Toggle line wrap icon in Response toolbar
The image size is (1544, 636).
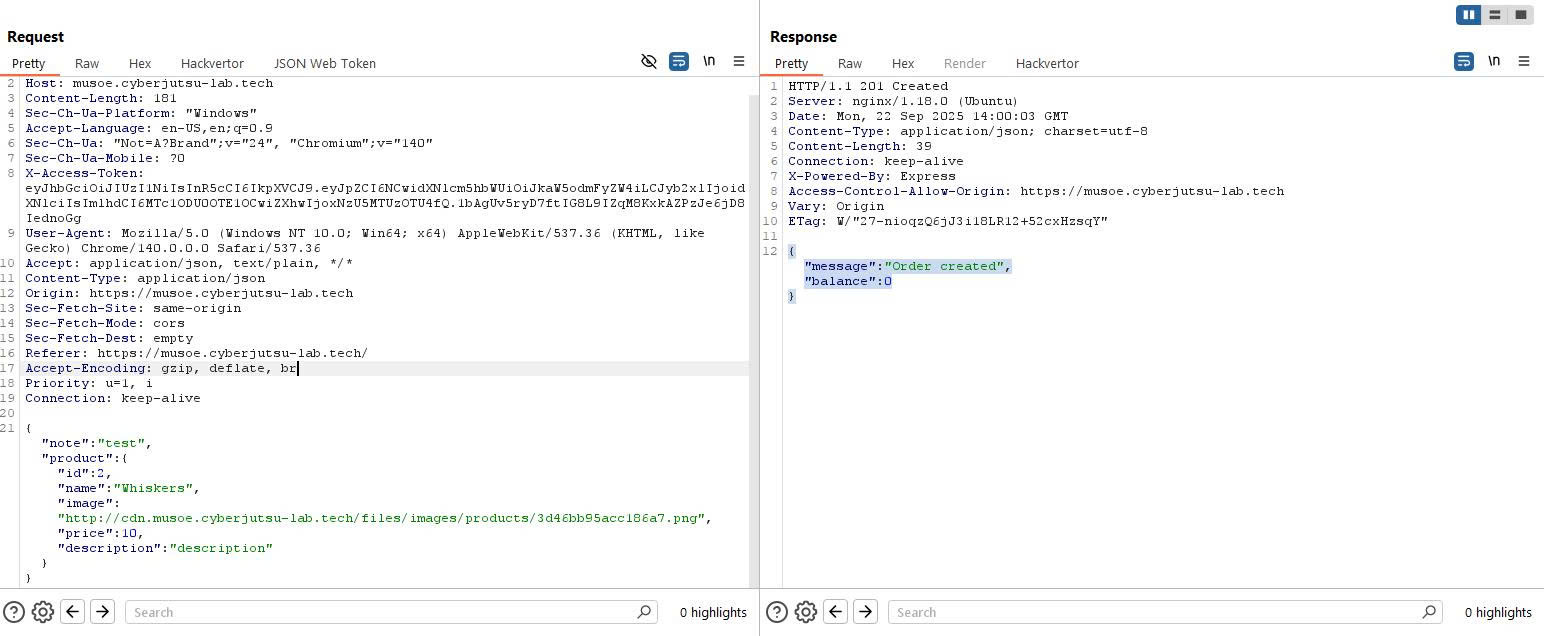(1464, 61)
